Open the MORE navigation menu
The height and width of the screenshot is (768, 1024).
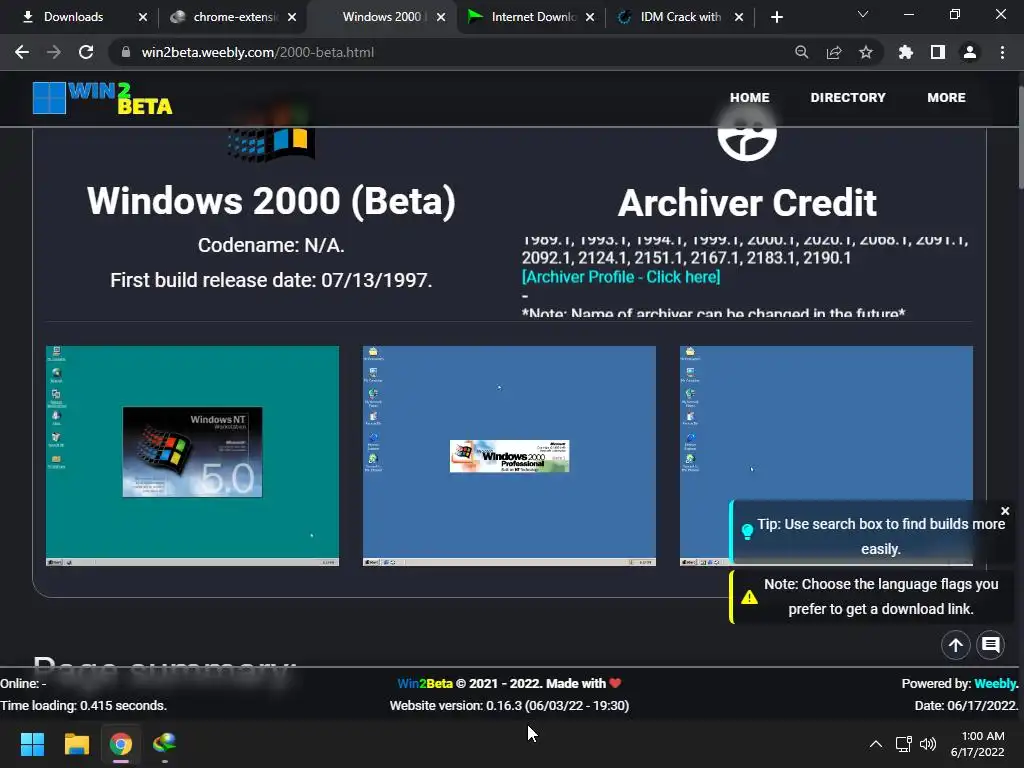click(946, 97)
